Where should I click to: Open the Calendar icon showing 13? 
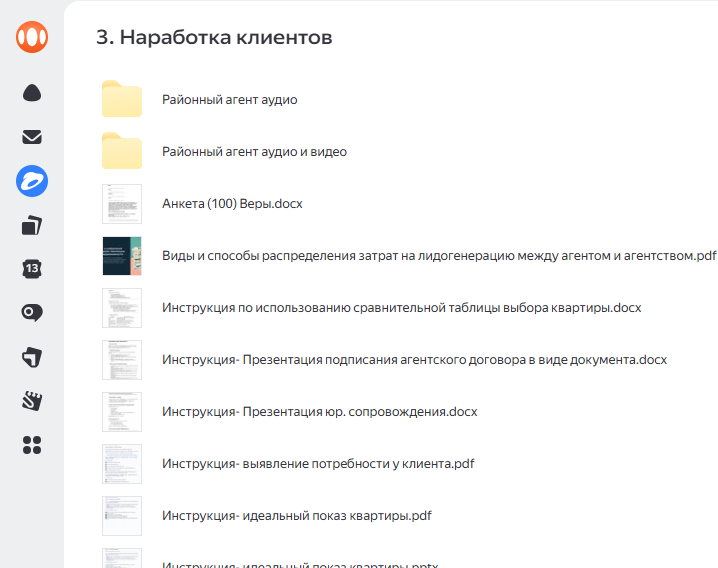(x=32, y=269)
